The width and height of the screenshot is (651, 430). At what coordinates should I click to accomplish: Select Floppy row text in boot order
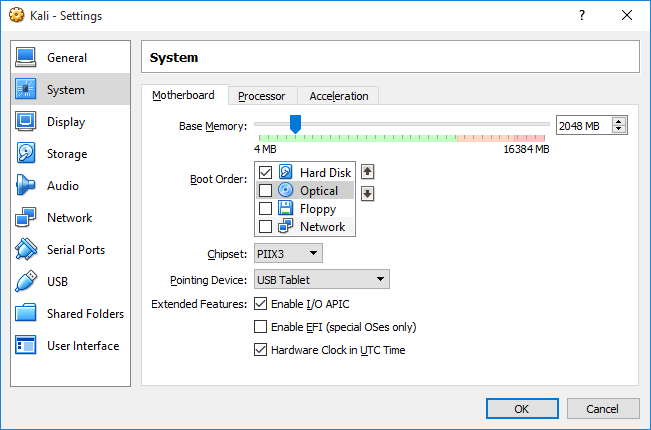[x=318, y=209]
